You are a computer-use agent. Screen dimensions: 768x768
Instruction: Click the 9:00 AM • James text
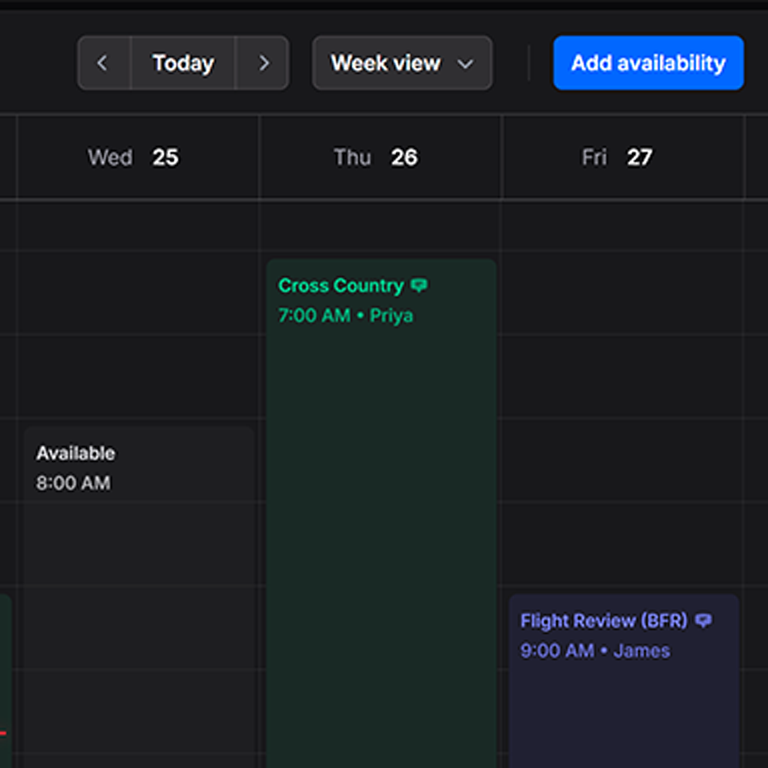click(x=595, y=651)
